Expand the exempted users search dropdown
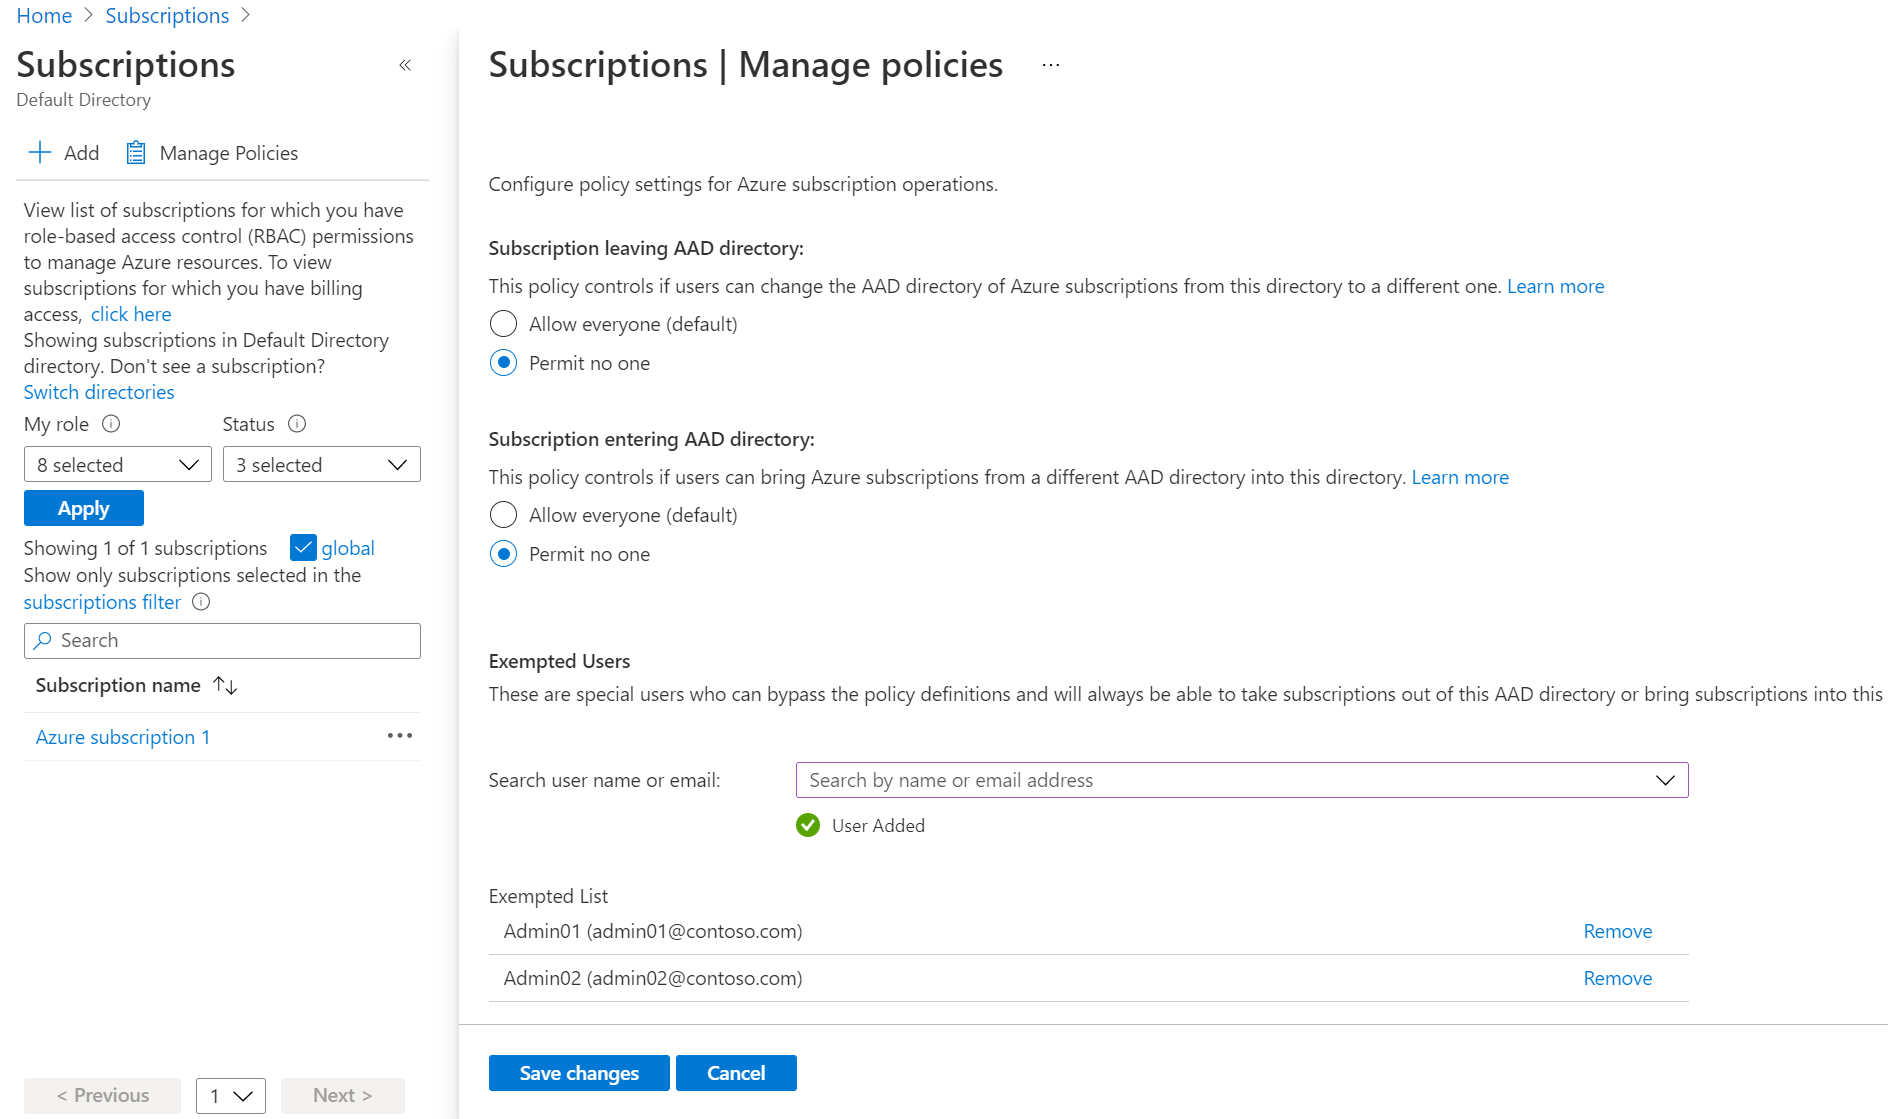Image resolution: width=1888 pixels, height=1119 pixels. [1666, 780]
